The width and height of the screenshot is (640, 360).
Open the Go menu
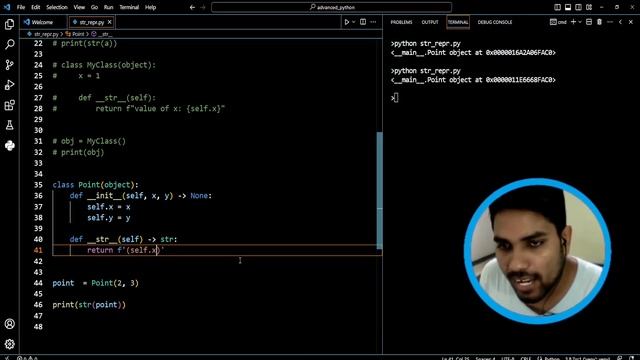(x=94, y=7)
